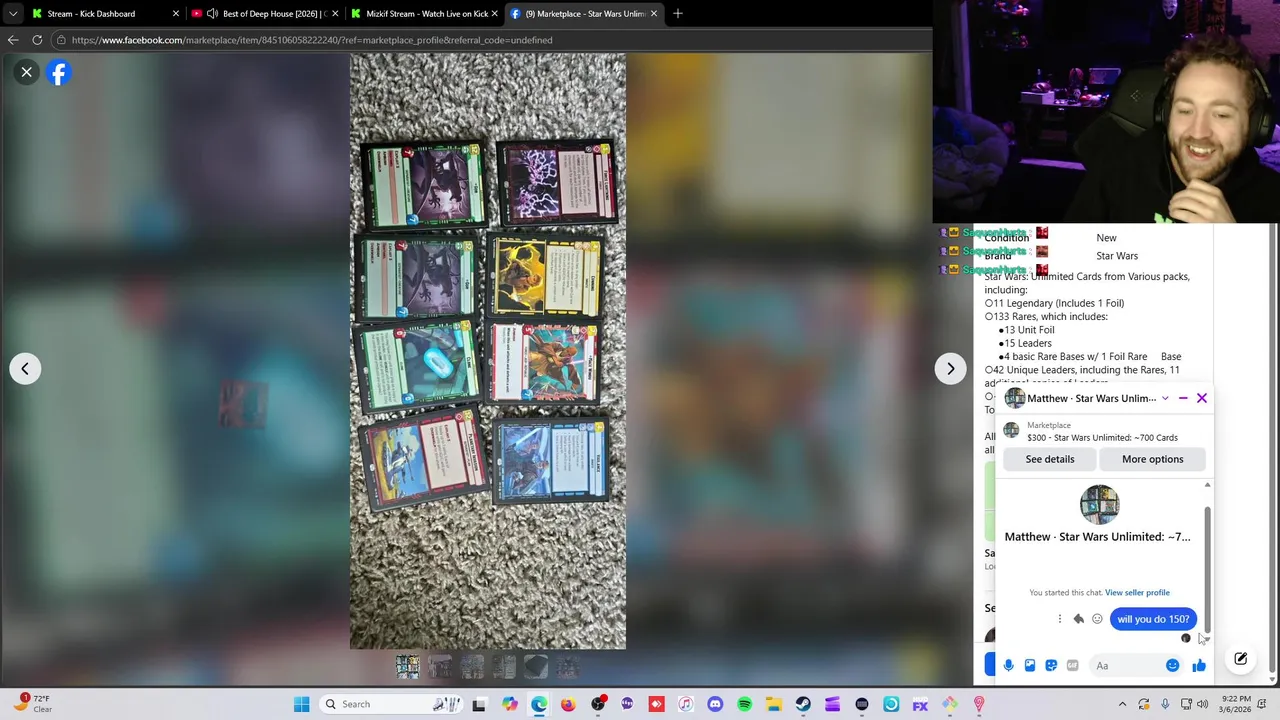The image size is (1280, 720).
Task: Select the second photo thumbnail
Action: 440,667
